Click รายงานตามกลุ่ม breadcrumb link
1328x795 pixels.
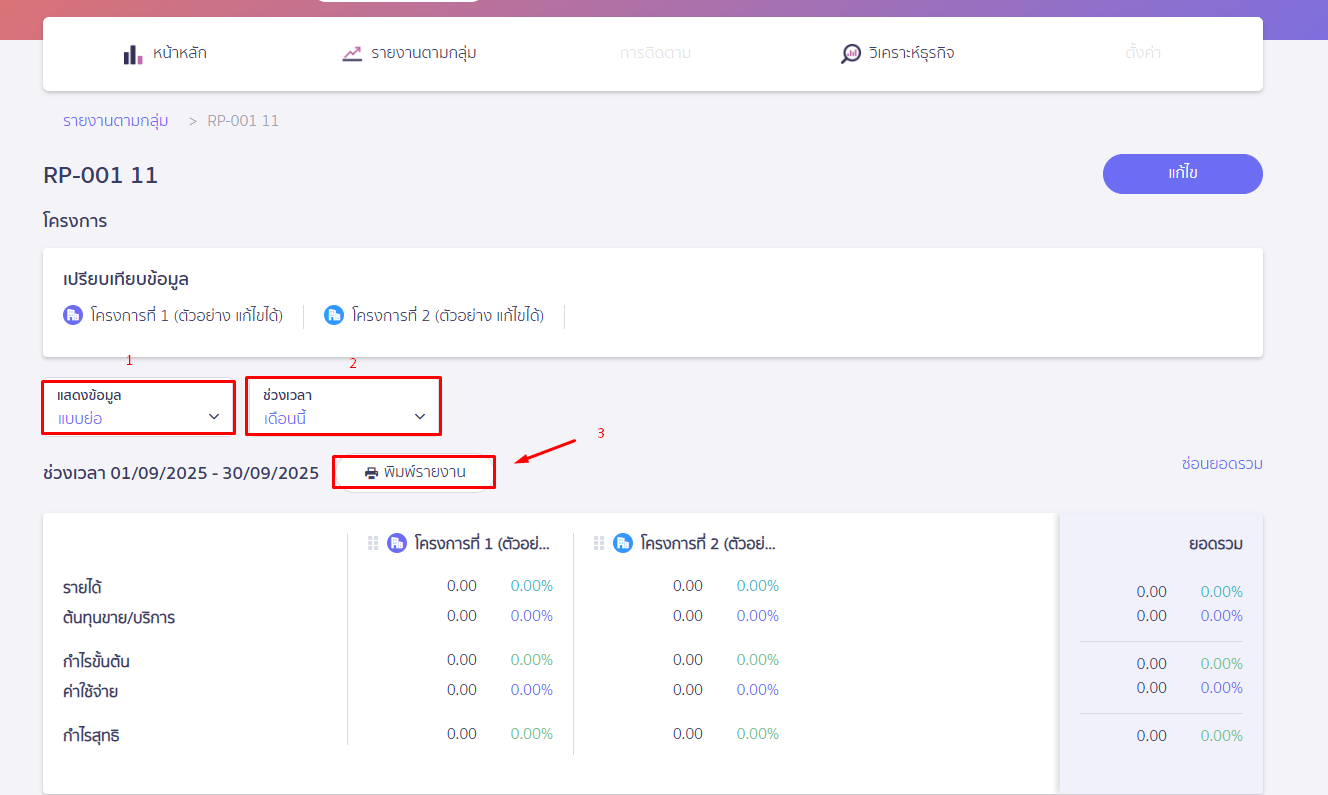[x=115, y=121]
